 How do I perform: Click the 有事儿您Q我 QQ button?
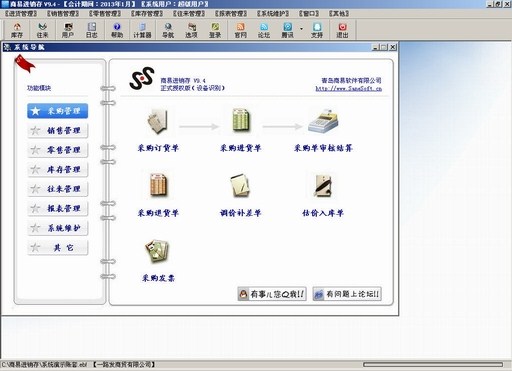tap(272, 294)
